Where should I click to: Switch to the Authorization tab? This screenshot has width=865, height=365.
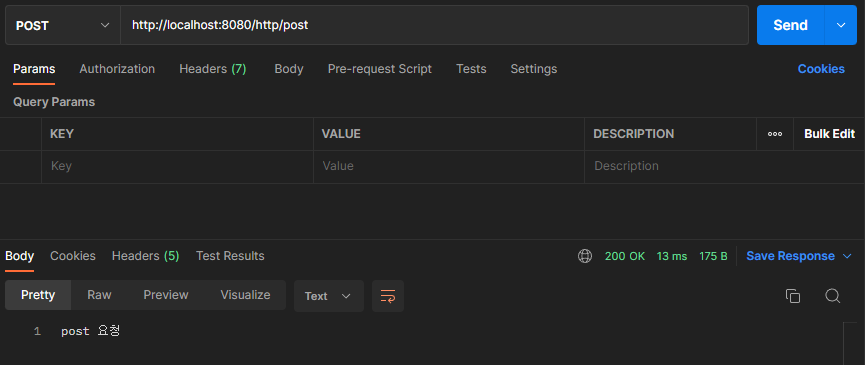[117, 69]
